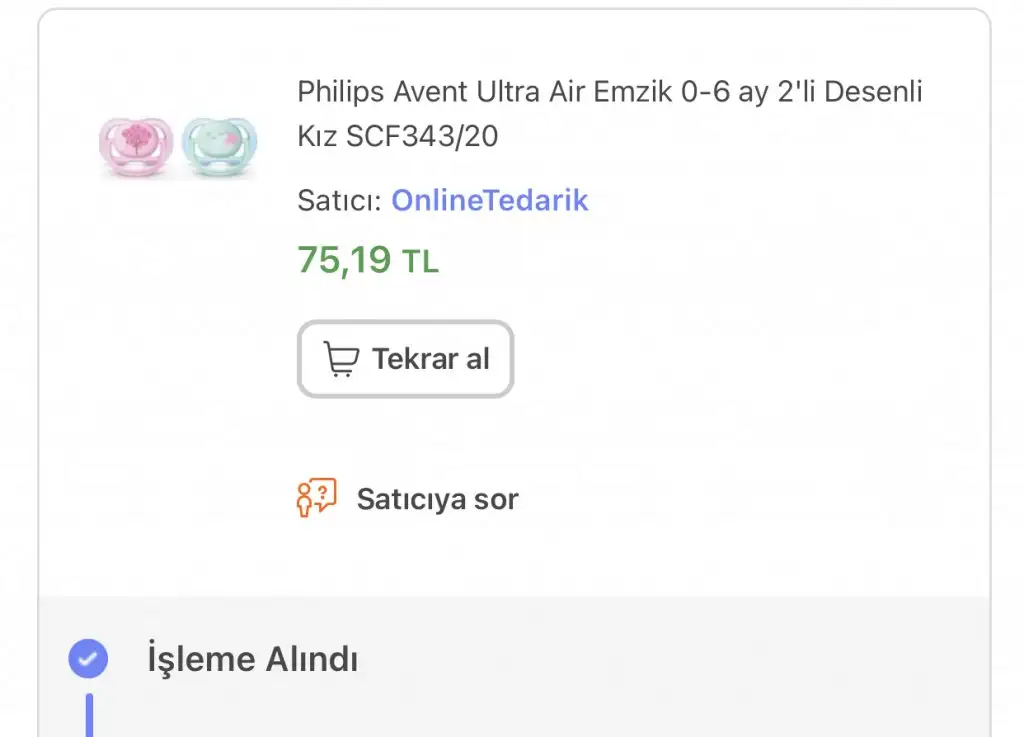Click the 75,19 price amount
Viewport: 1024px width, 737px height.
click(x=344, y=260)
